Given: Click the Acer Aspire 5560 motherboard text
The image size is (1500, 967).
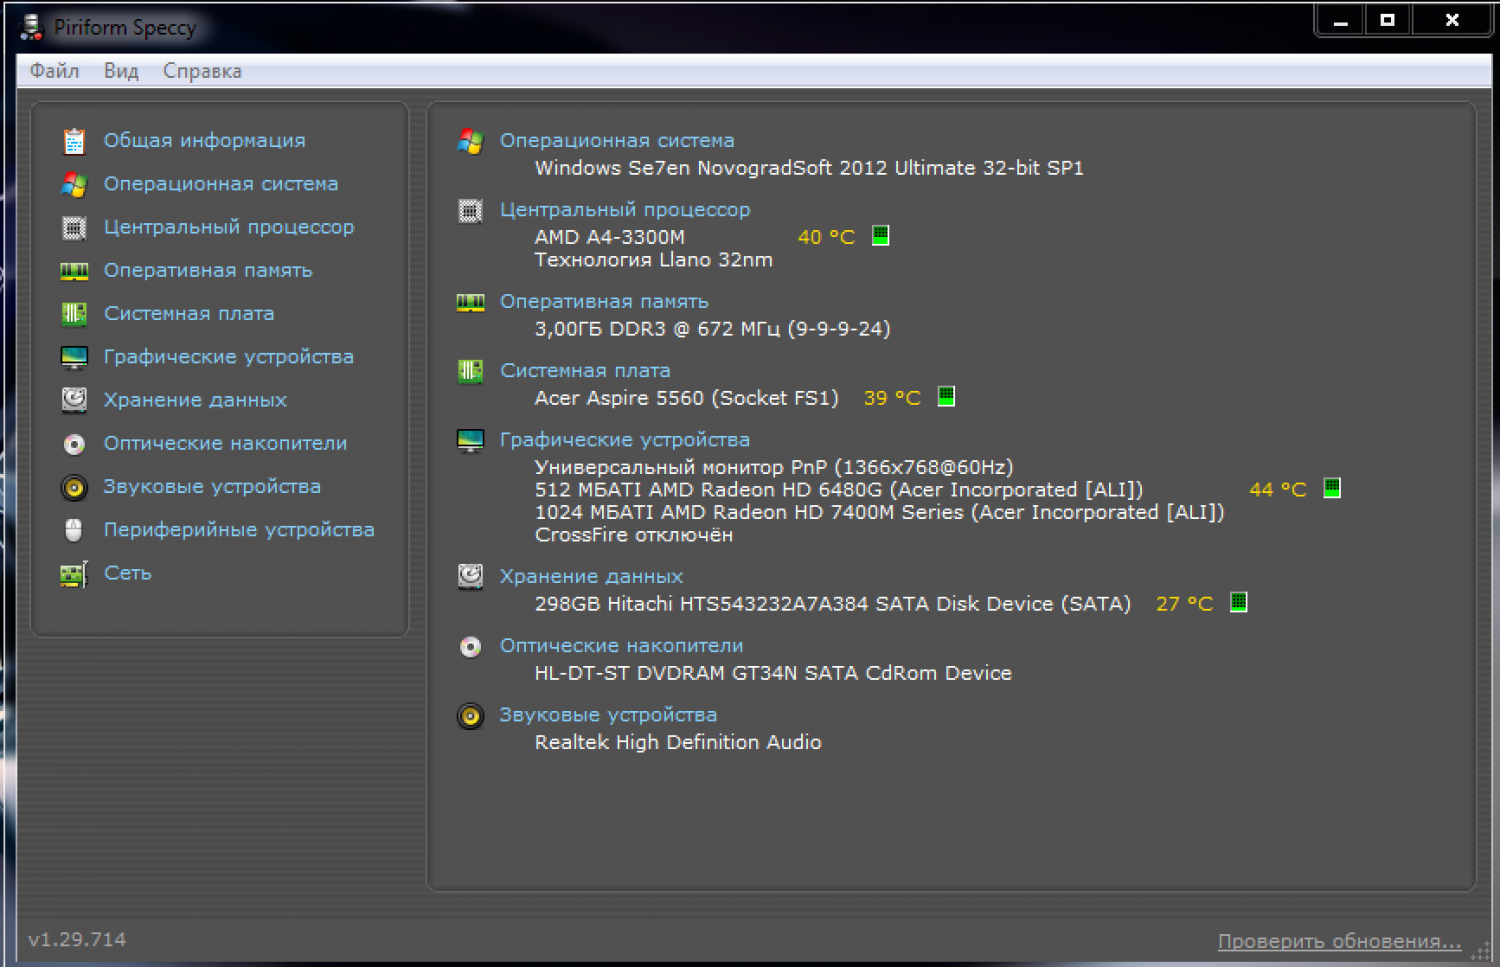Looking at the screenshot, I should [x=686, y=398].
